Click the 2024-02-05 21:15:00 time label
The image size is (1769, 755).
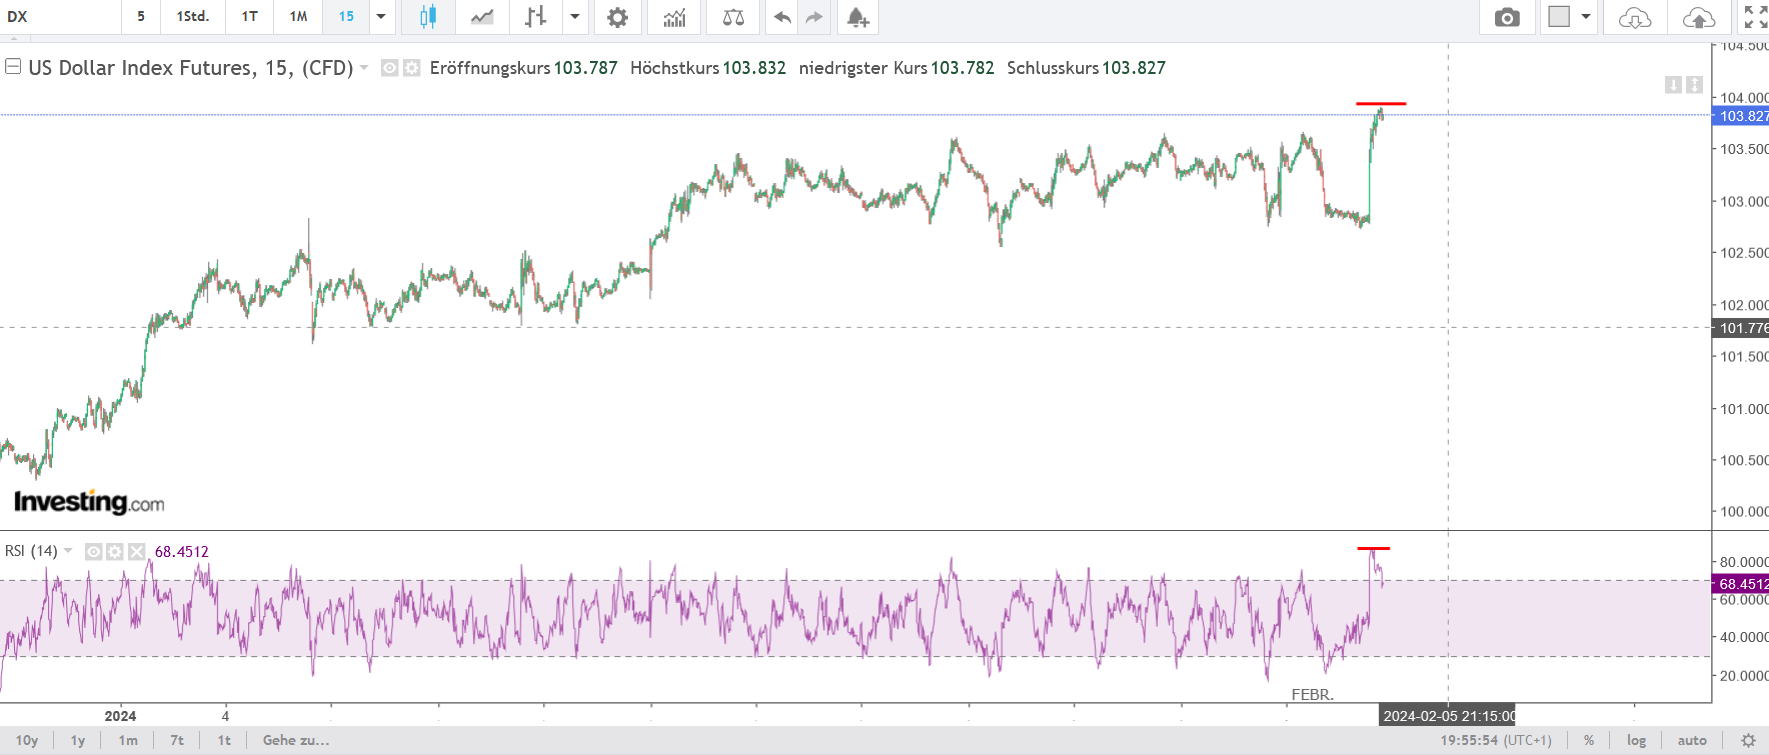[1448, 716]
